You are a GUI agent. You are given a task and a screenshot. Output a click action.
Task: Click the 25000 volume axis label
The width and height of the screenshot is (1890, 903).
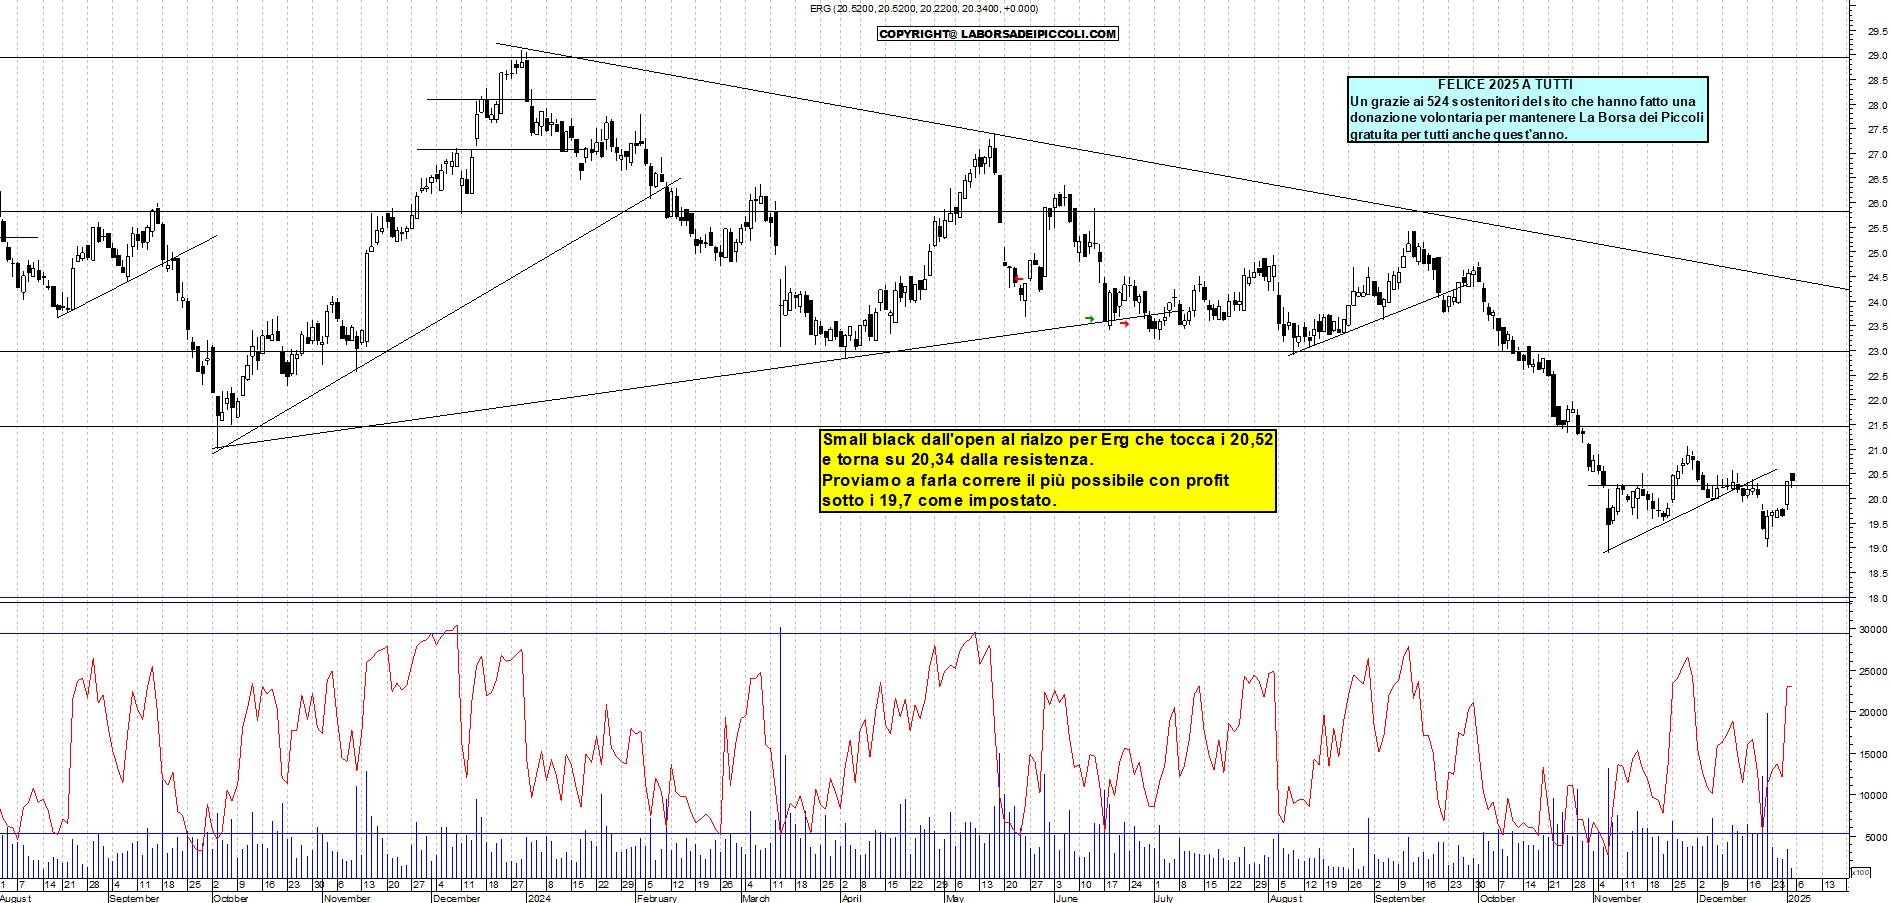click(1873, 672)
